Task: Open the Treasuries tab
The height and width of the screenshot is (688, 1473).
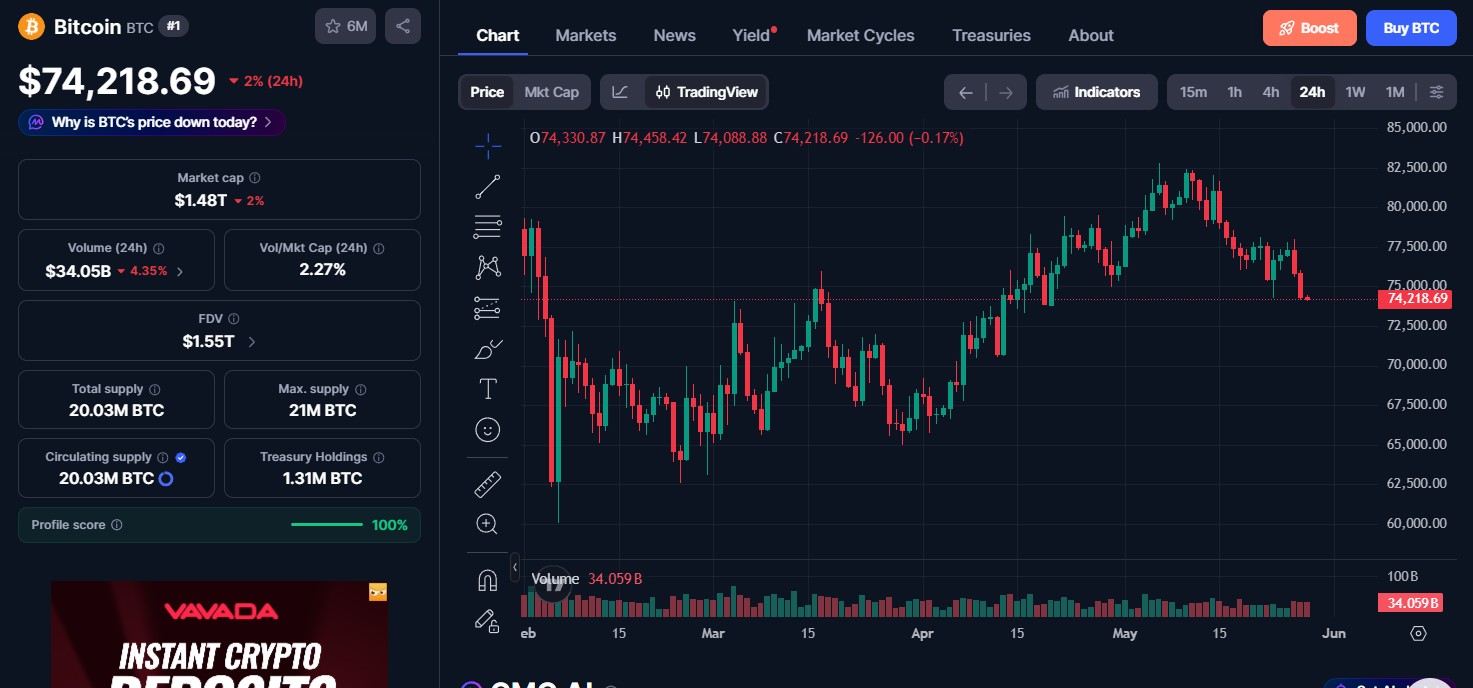Action: click(x=991, y=35)
